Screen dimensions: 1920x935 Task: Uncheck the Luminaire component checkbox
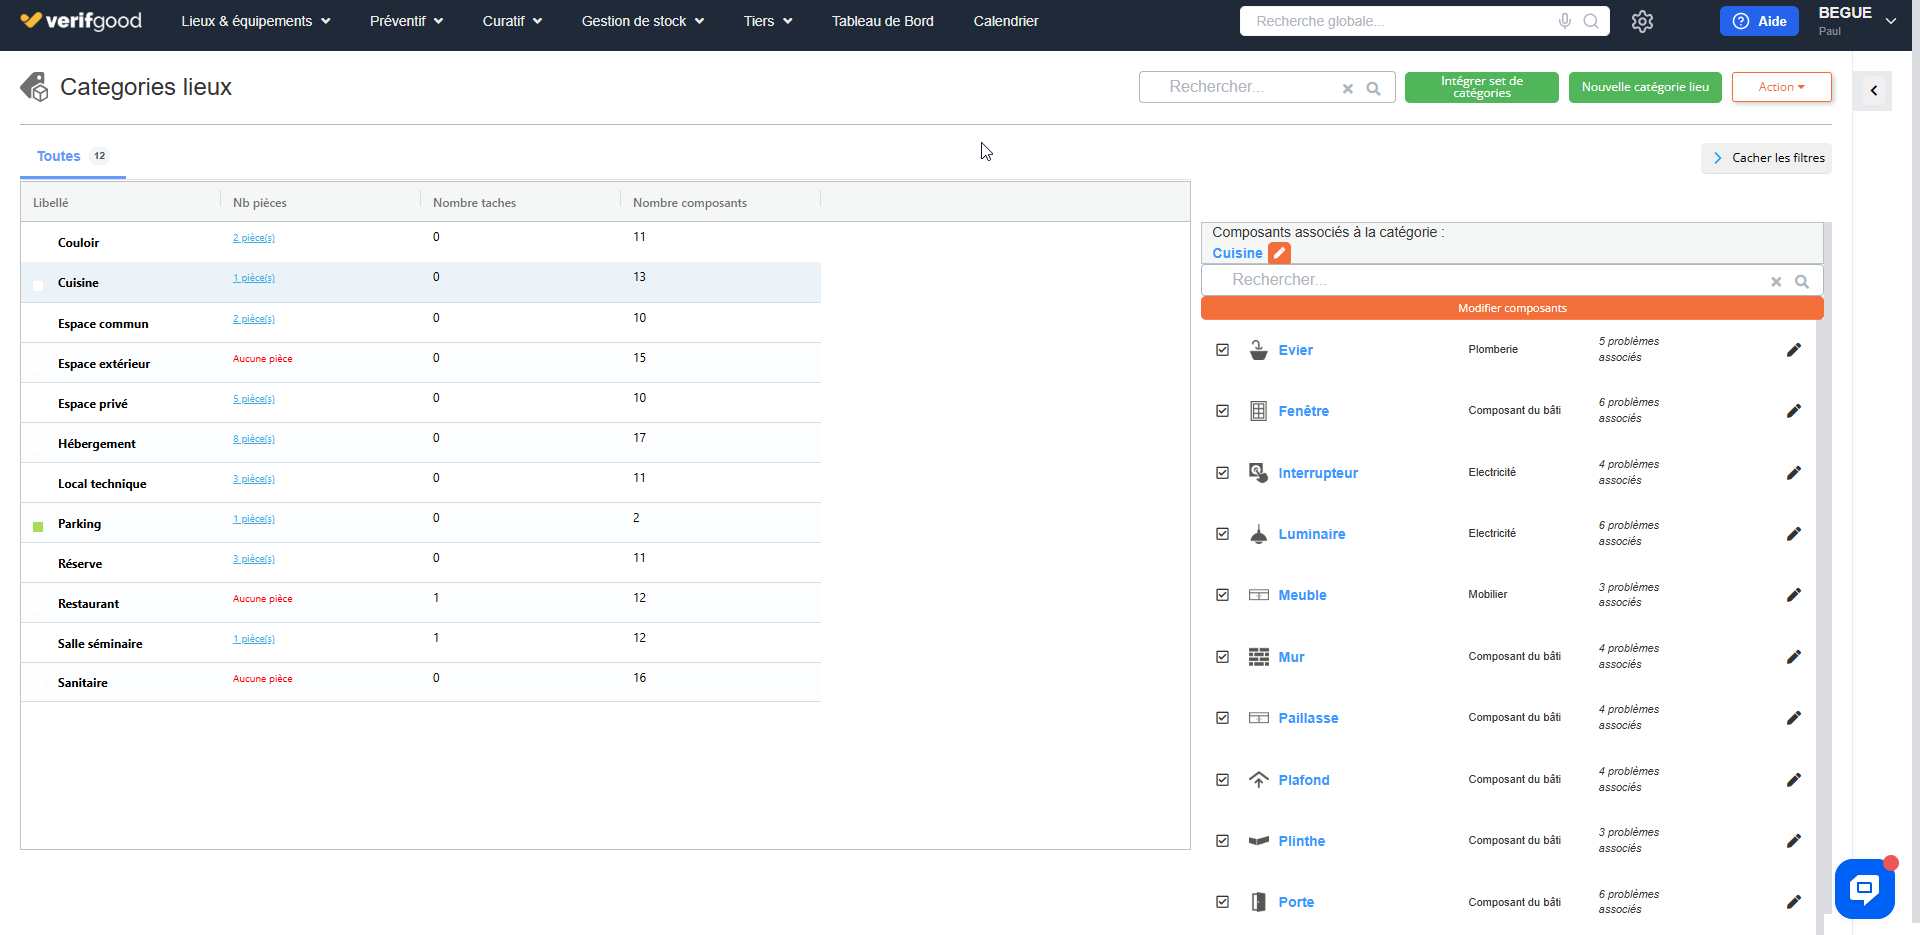tap(1222, 534)
